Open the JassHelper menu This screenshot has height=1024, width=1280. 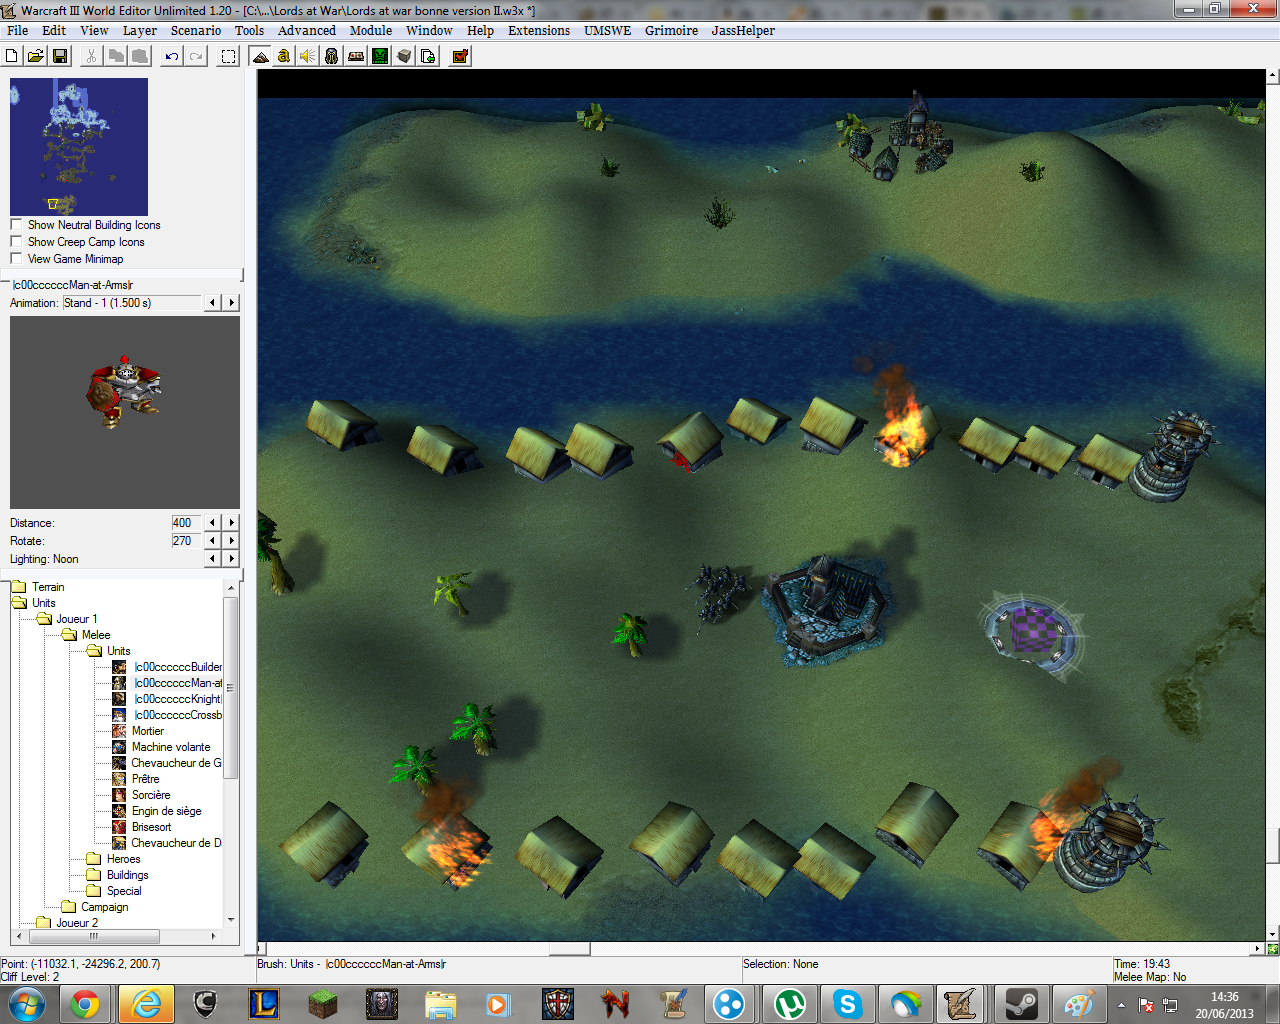click(x=743, y=31)
